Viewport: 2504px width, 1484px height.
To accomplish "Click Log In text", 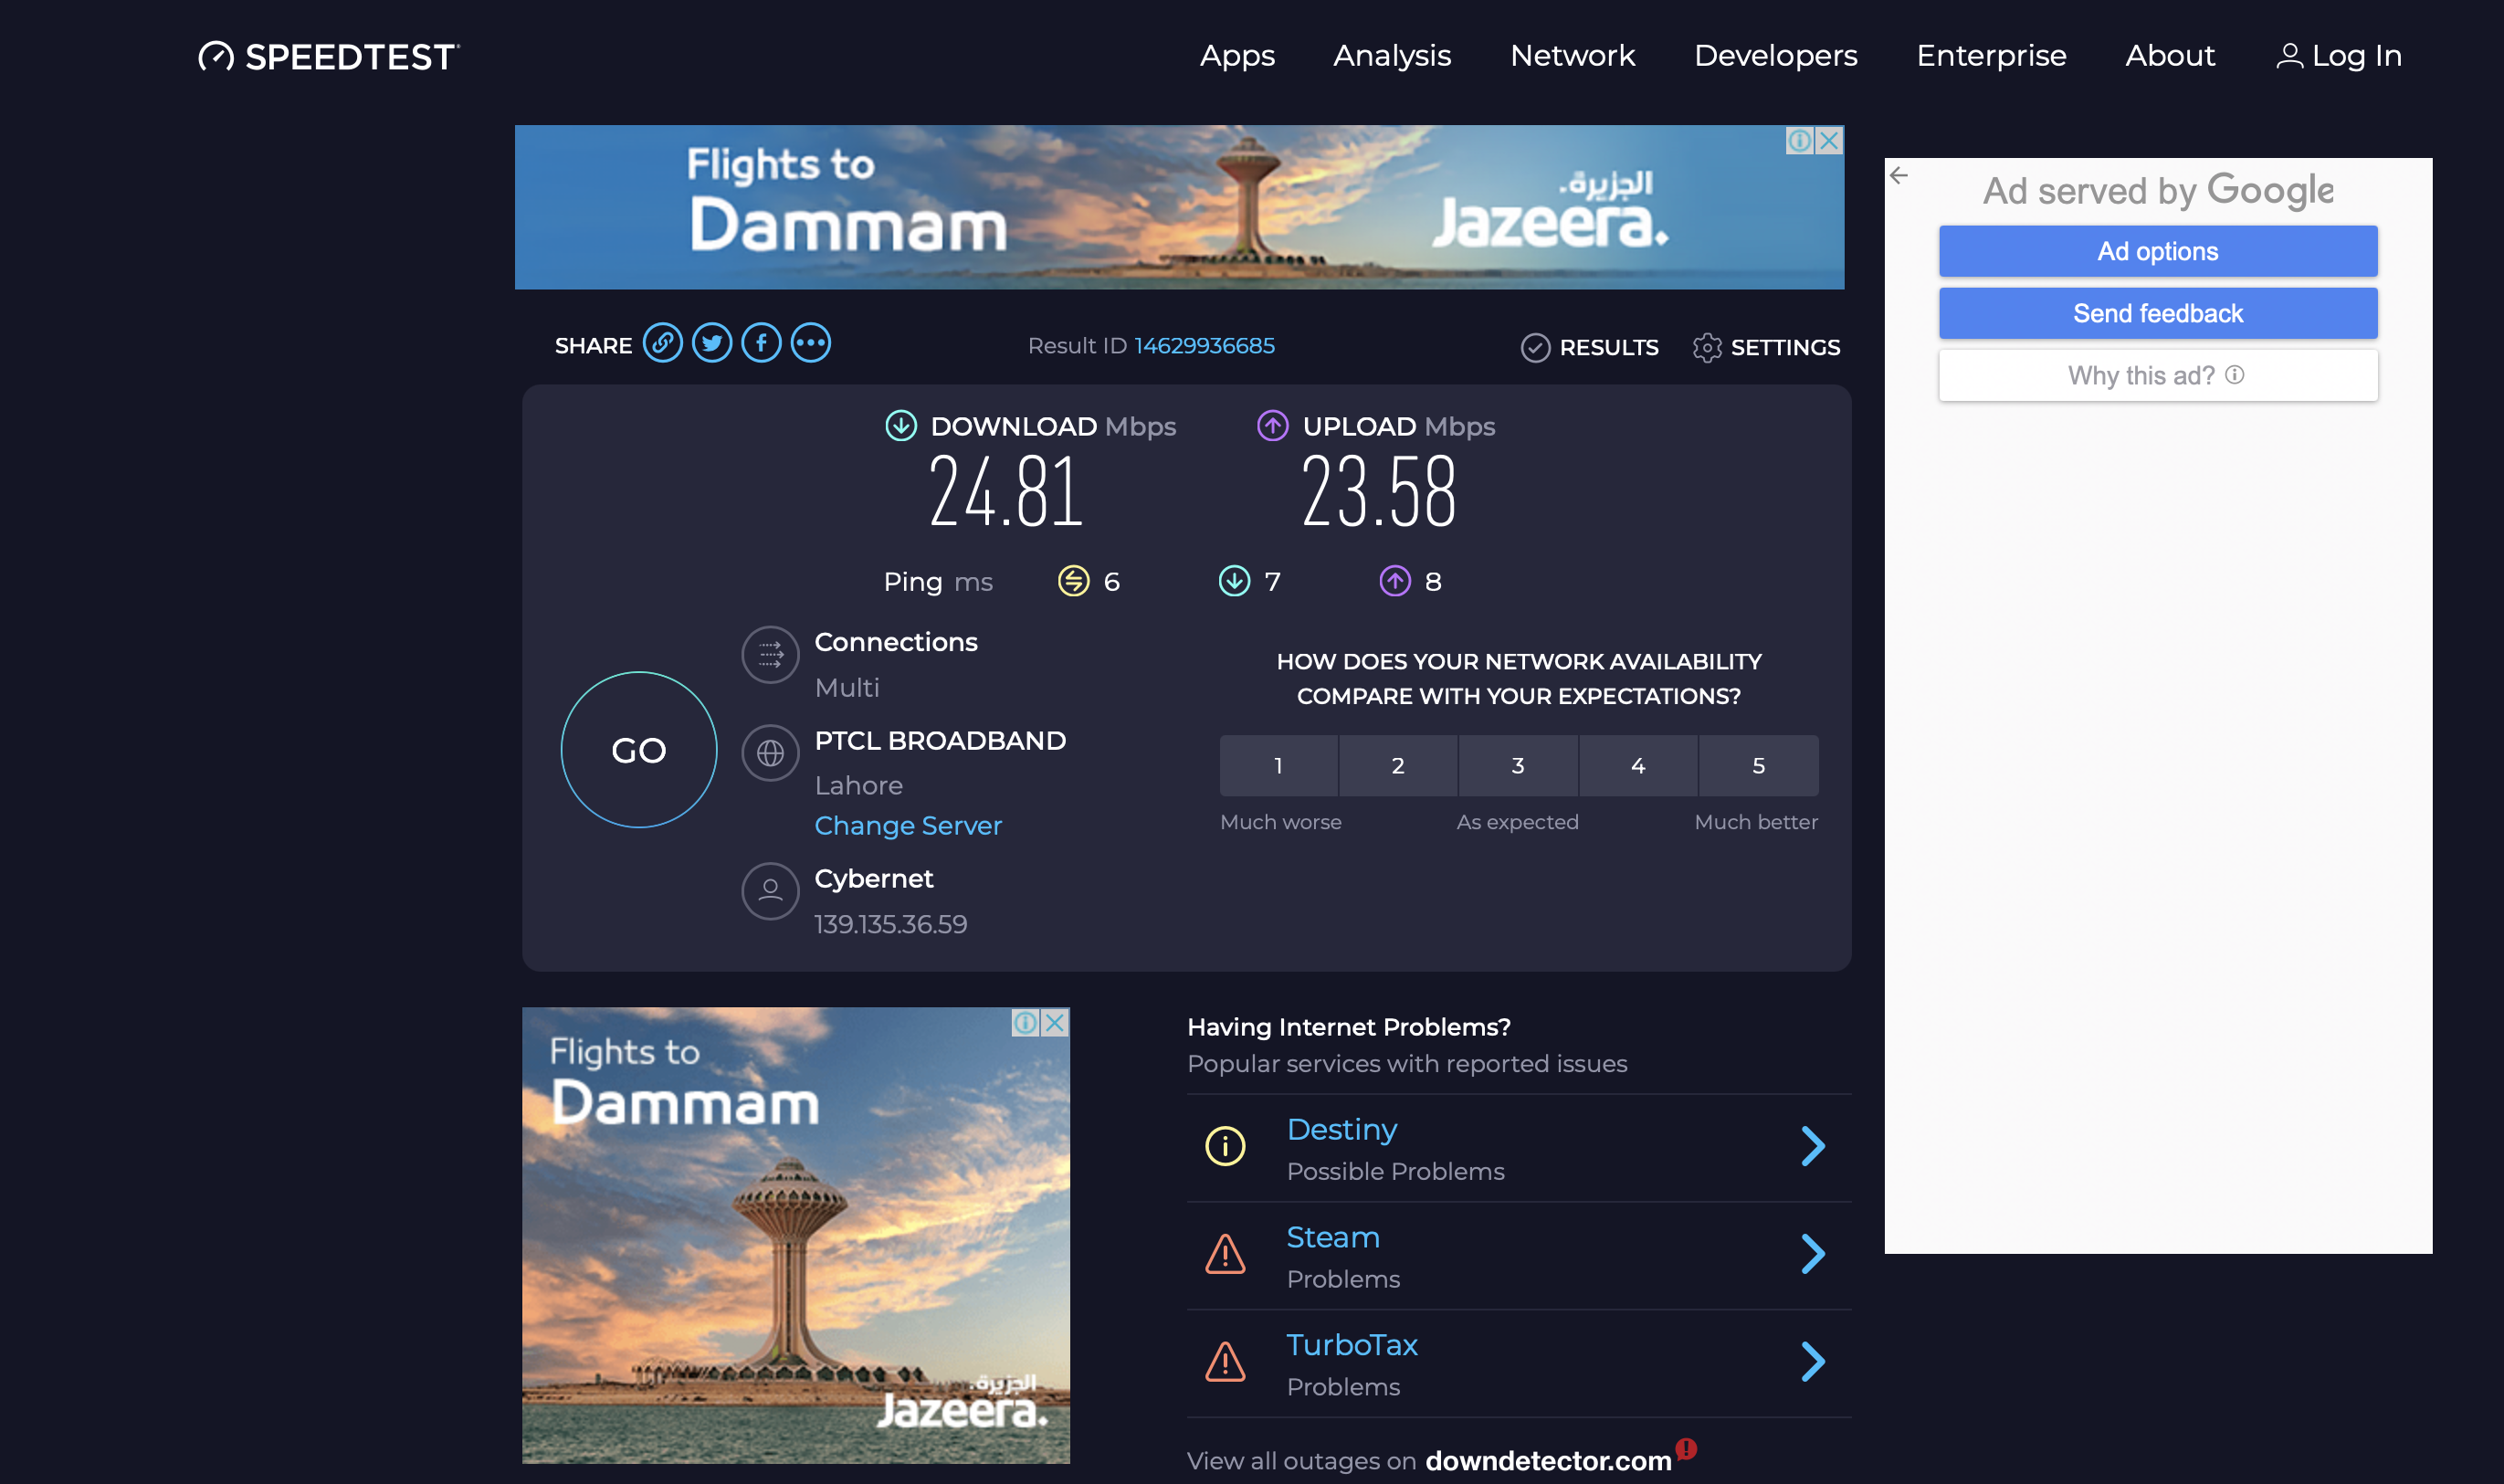I will point(2357,56).
